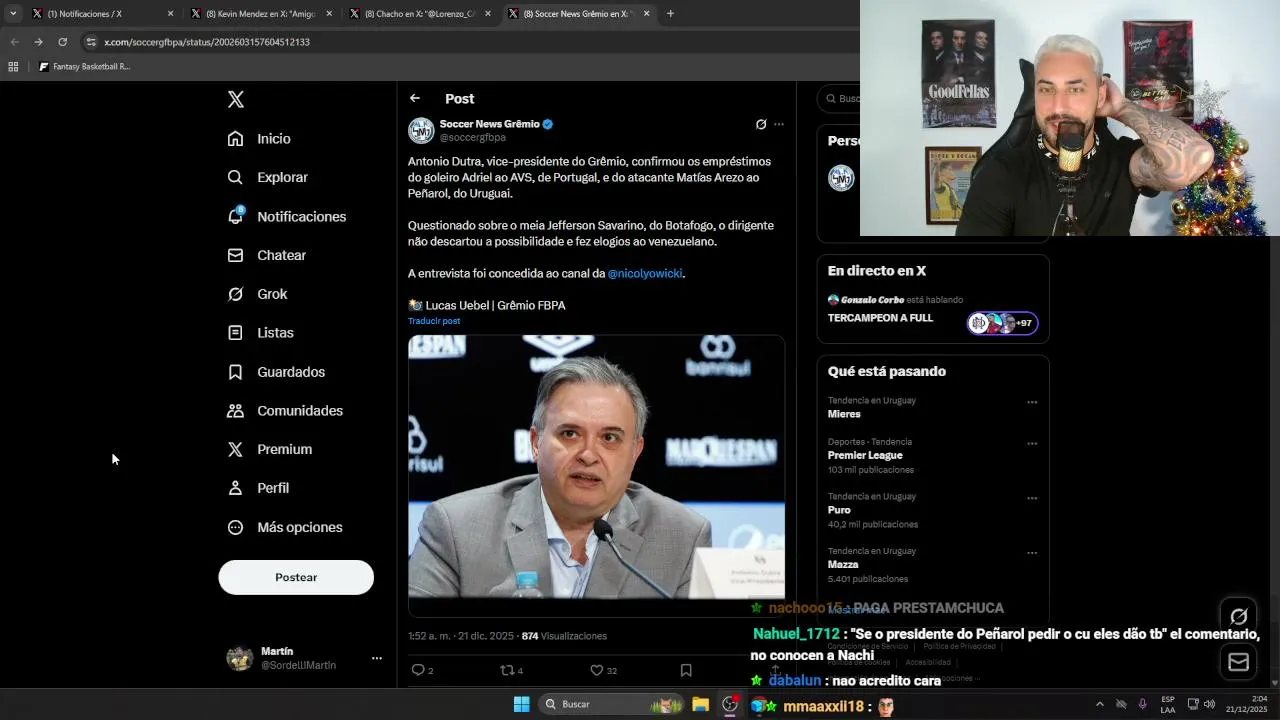Open Fantasy Basketball bookmark

pos(84,67)
